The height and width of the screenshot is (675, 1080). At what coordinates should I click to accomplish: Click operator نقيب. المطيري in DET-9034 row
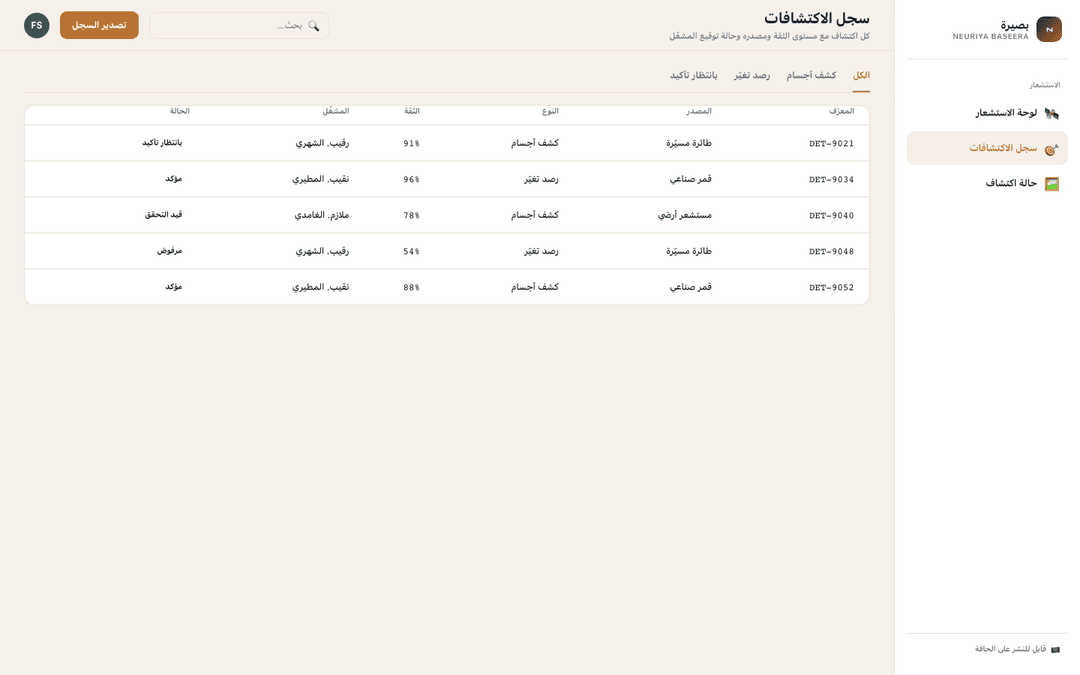[x=320, y=179]
